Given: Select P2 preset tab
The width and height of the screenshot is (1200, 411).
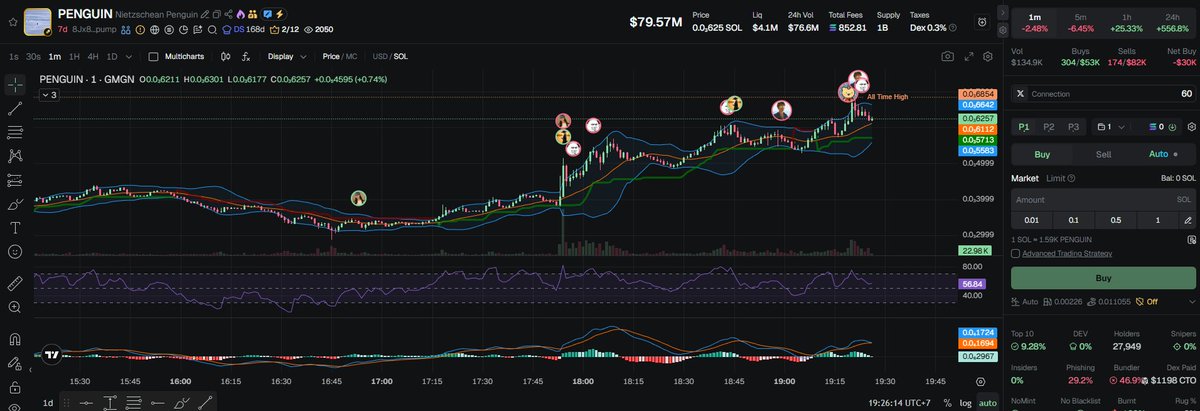Looking at the screenshot, I should point(1048,127).
